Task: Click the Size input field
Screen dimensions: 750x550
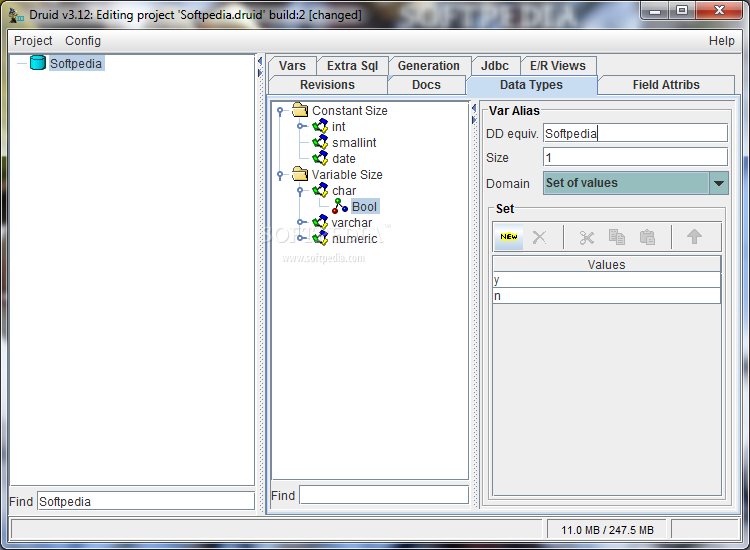Action: [635, 157]
